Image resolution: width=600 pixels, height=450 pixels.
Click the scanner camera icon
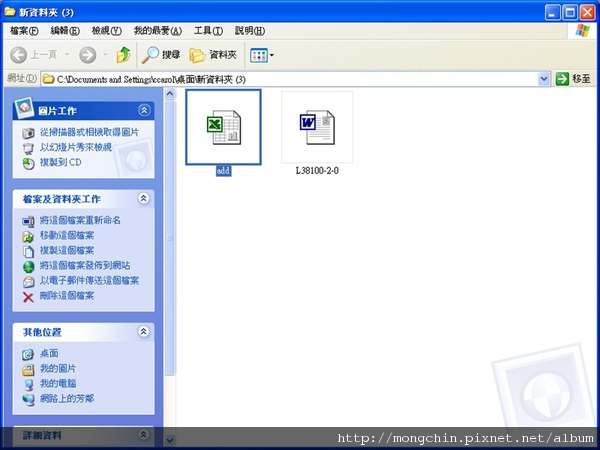[x=28, y=133]
